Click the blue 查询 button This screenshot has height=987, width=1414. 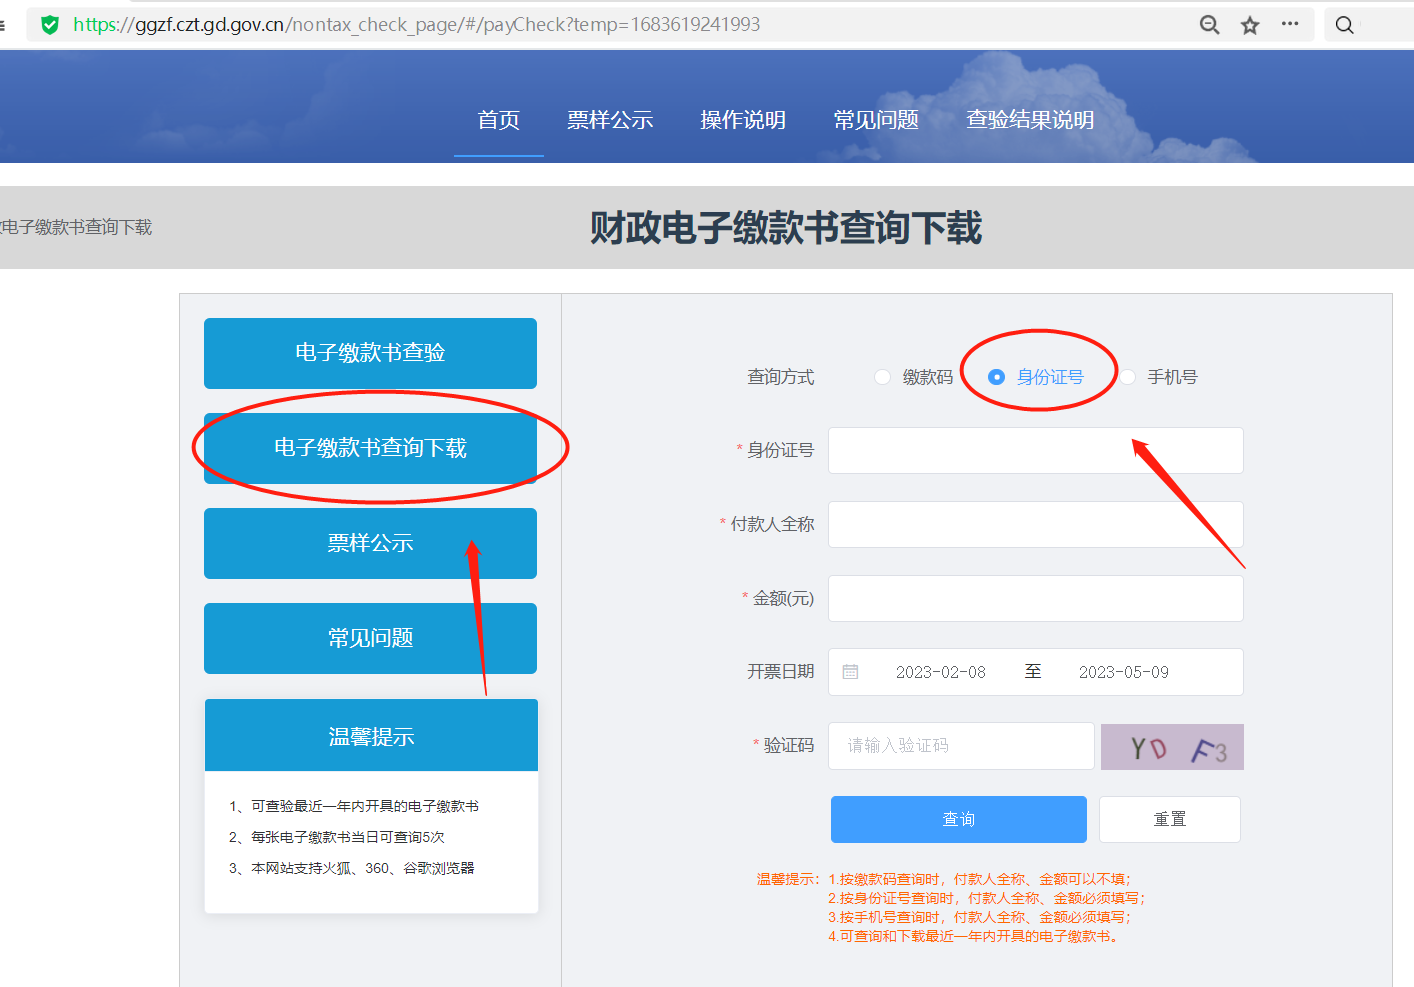click(958, 819)
